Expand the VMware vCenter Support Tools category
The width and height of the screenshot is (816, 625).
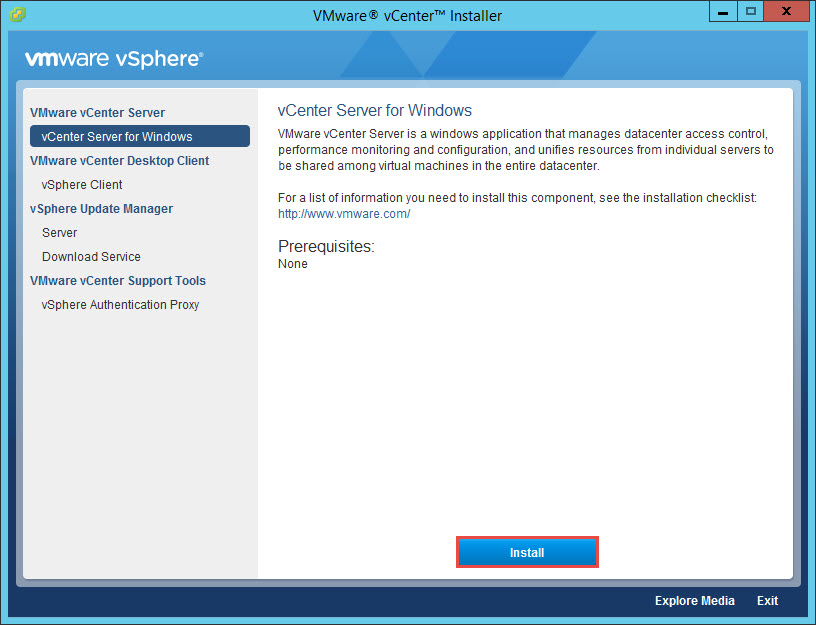point(117,280)
